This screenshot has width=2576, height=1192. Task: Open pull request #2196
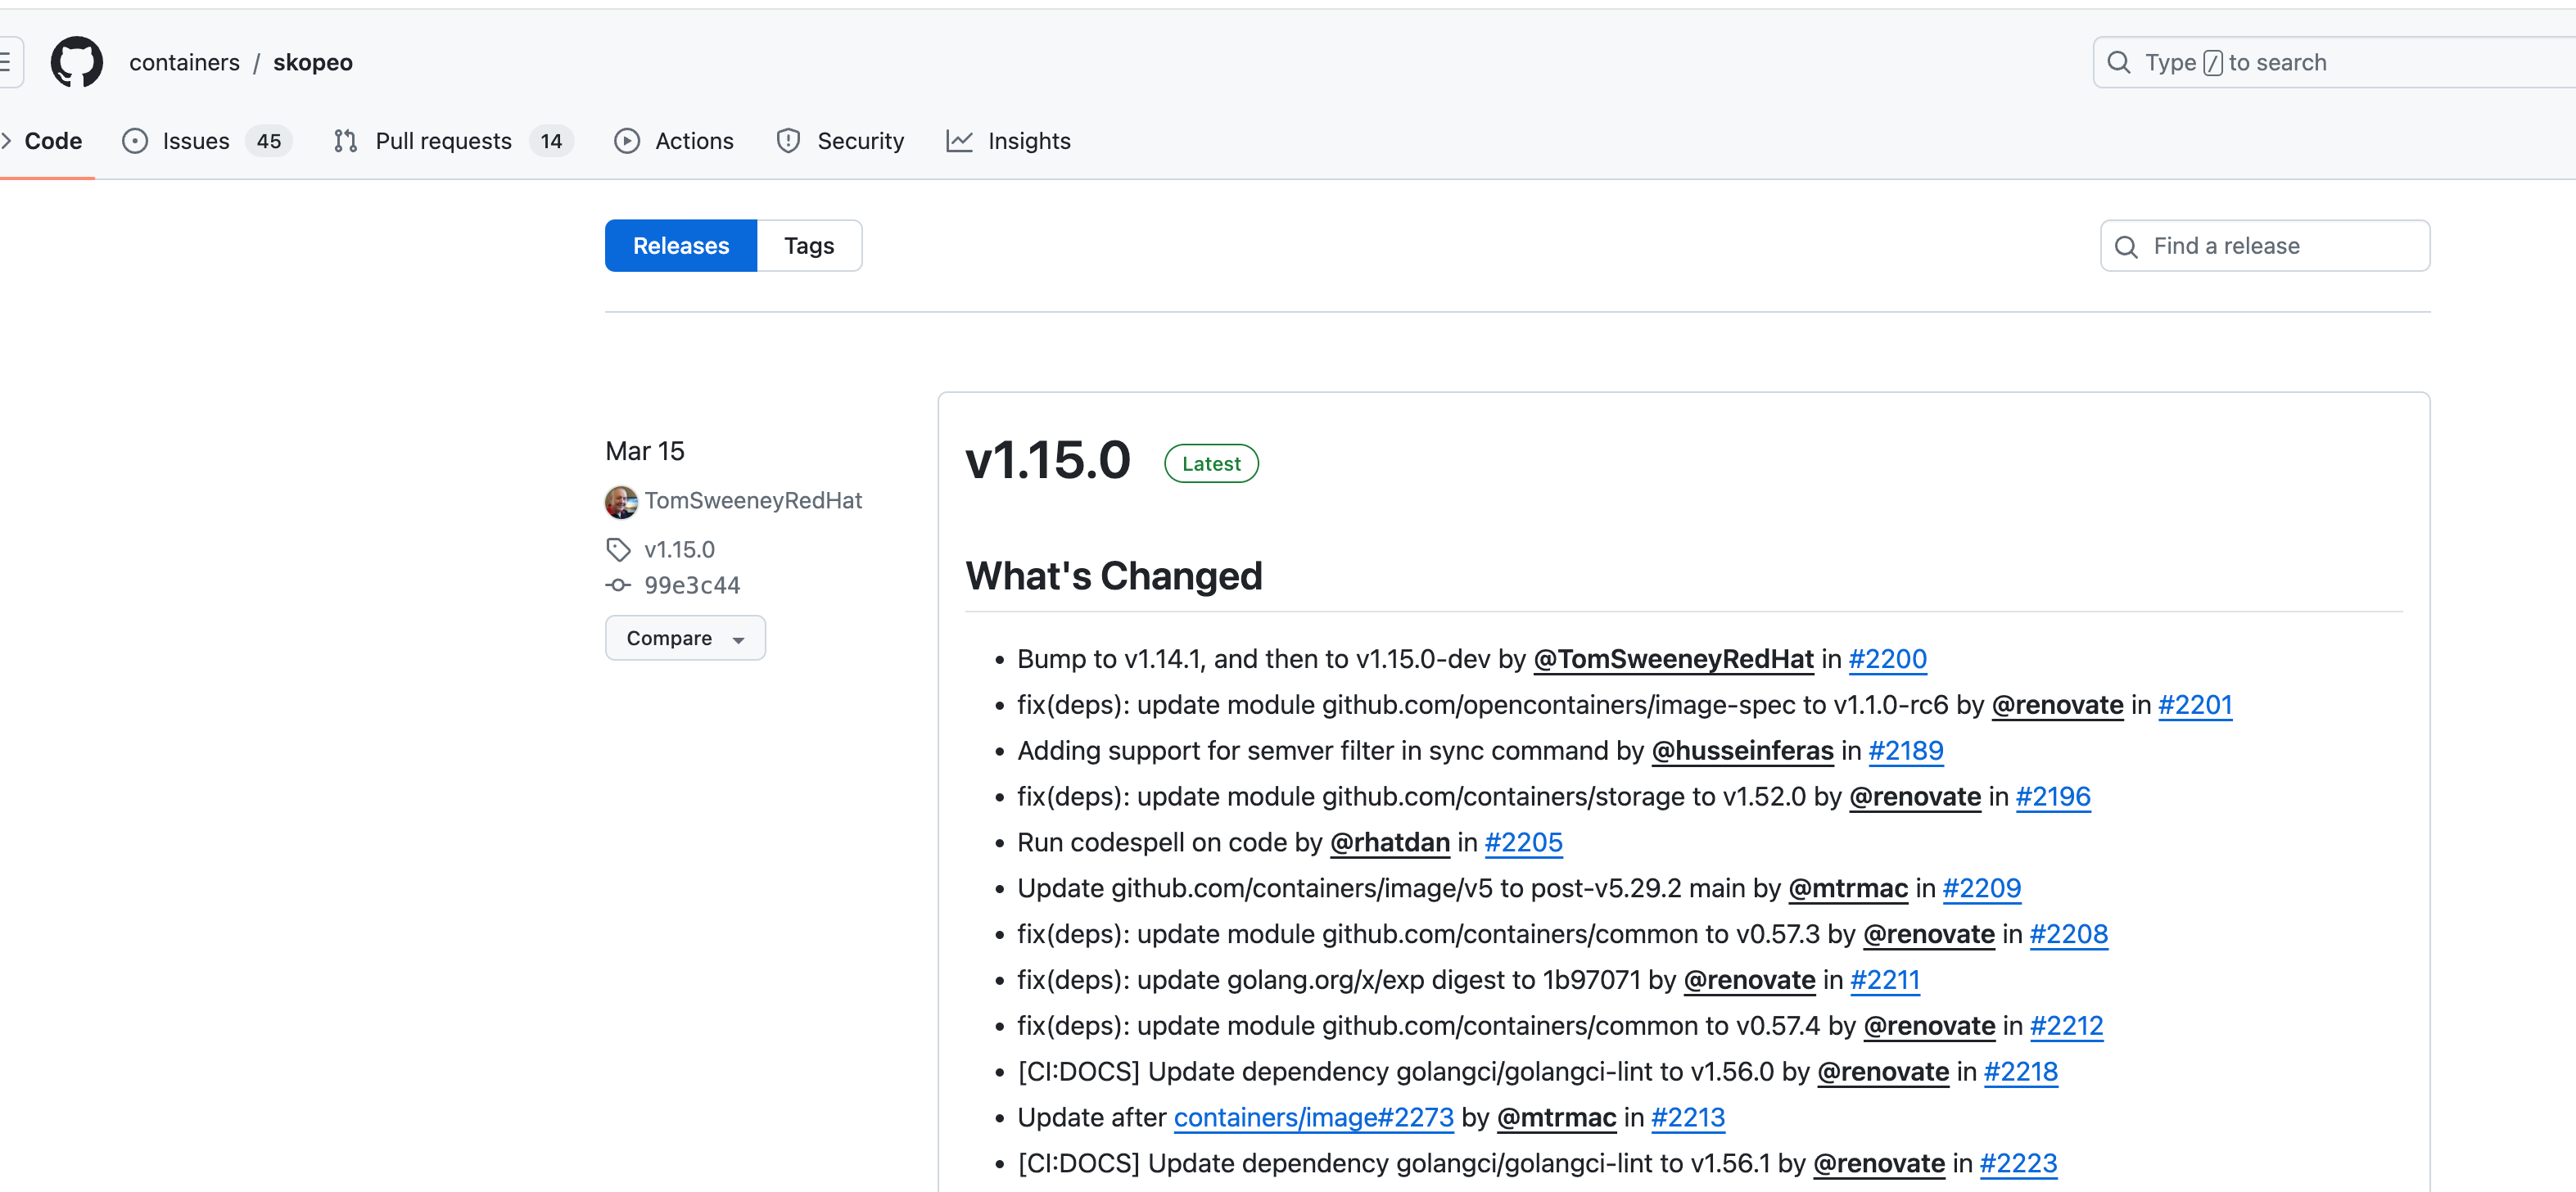point(2052,797)
